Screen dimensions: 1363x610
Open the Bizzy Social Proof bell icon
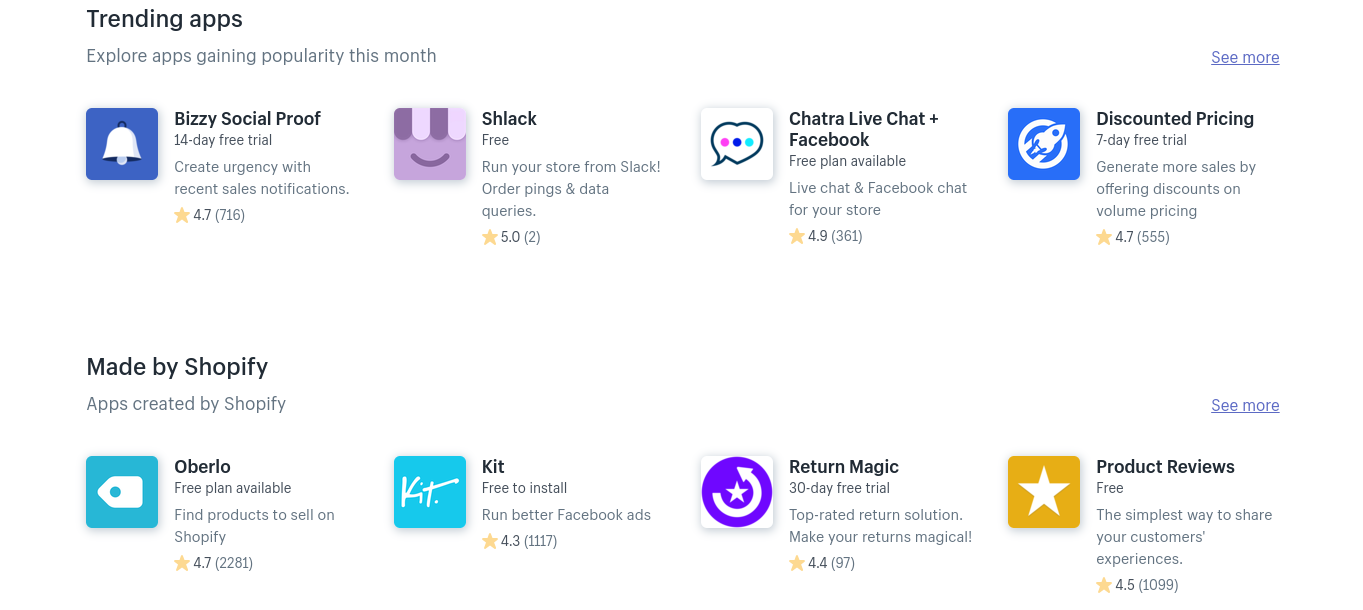point(122,144)
